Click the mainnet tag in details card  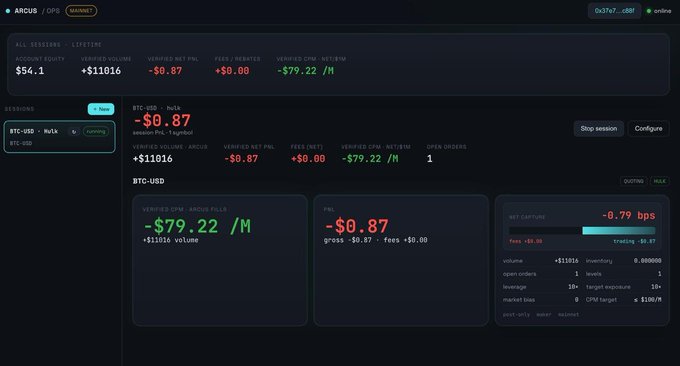pos(568,314)
